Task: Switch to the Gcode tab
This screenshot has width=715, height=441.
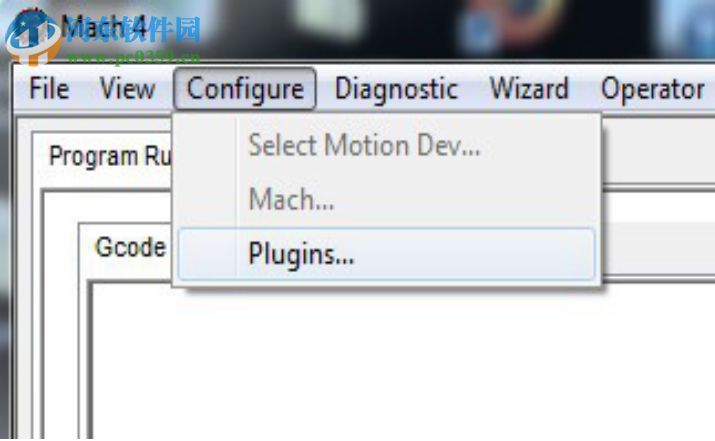Action: coord(130,248)
